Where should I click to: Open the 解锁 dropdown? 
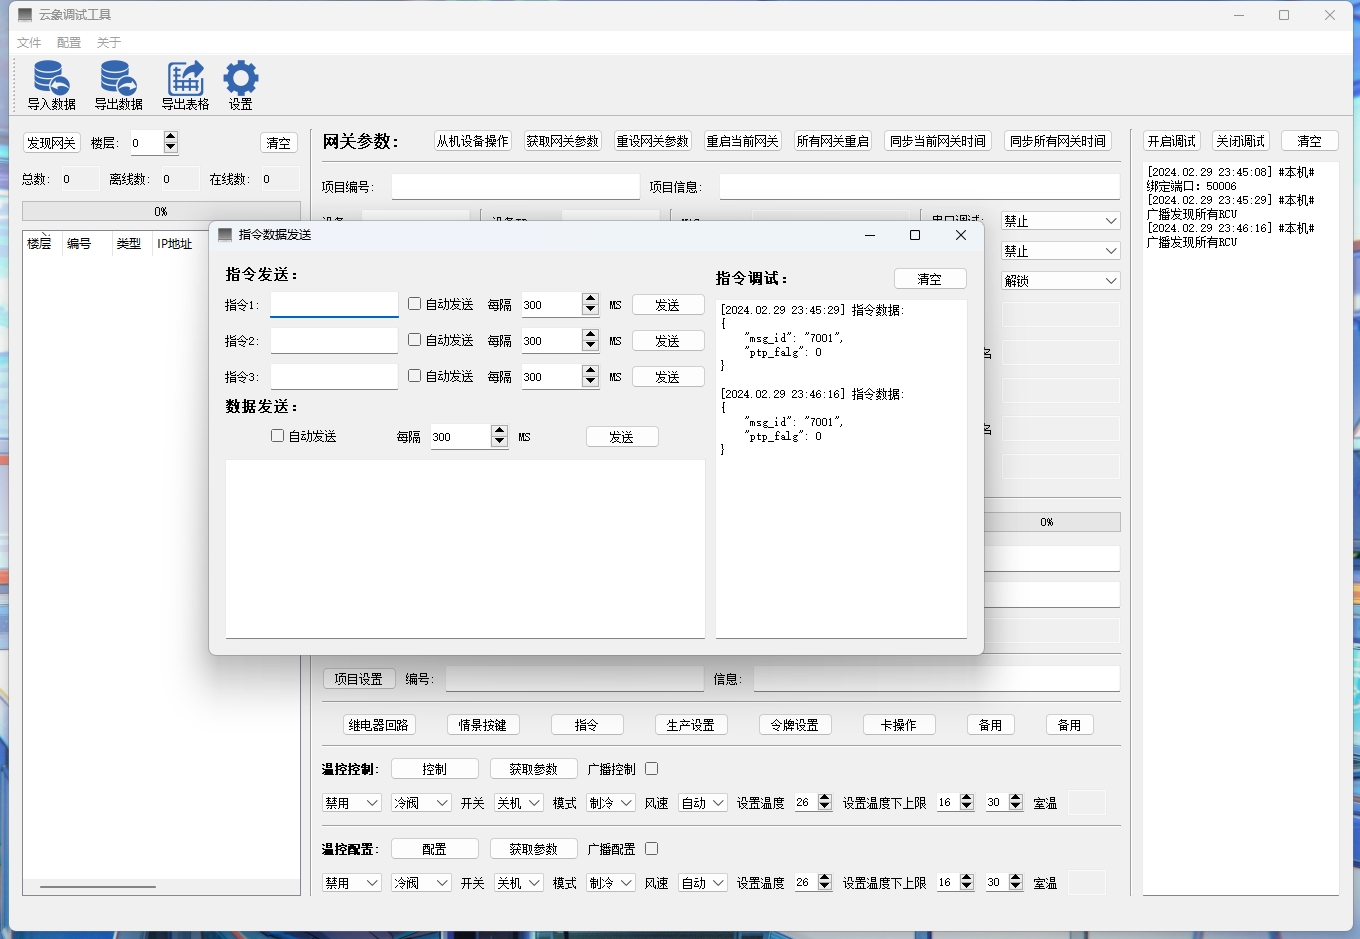click(1060, 281)
